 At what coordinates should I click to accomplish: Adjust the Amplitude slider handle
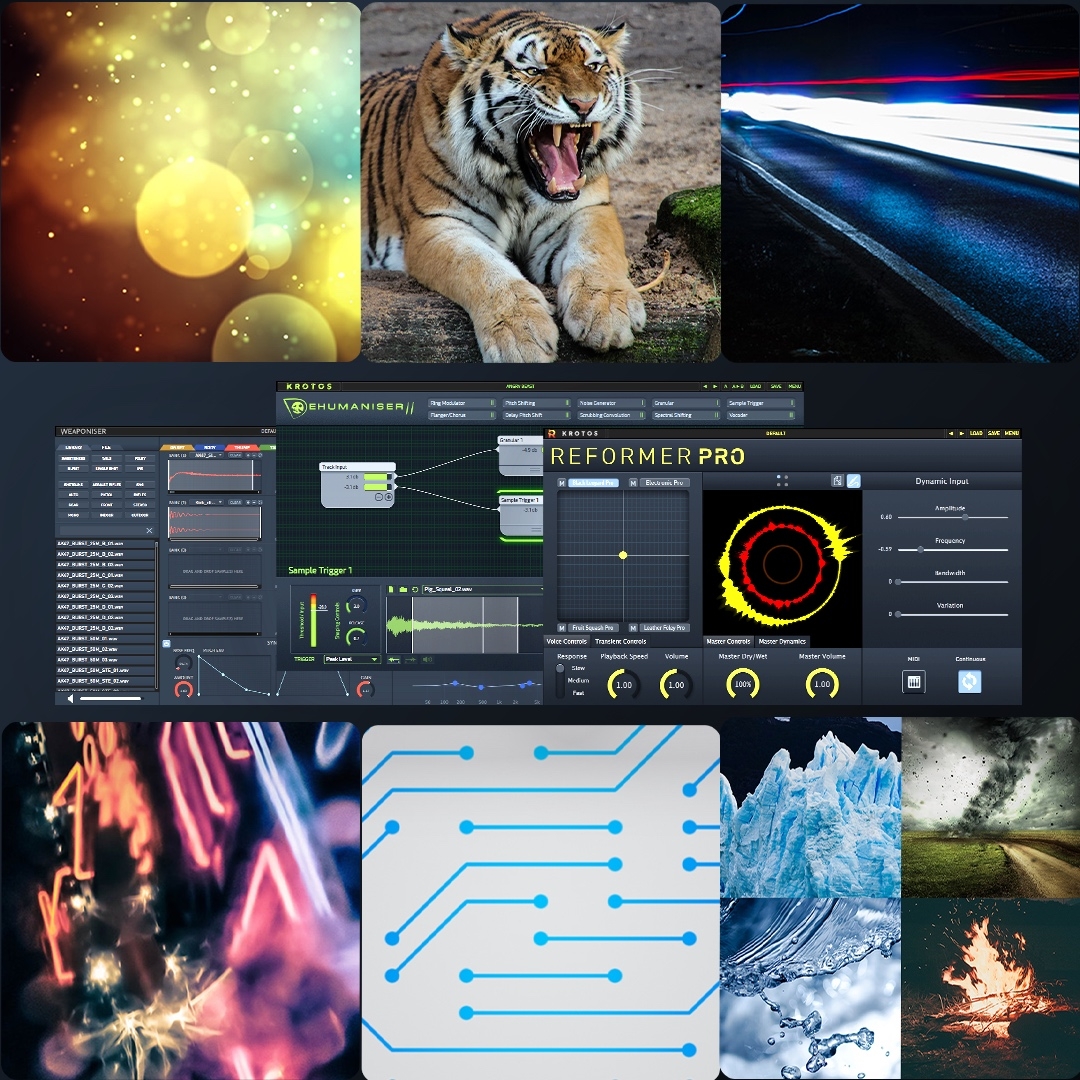click(x=965, y=517)
